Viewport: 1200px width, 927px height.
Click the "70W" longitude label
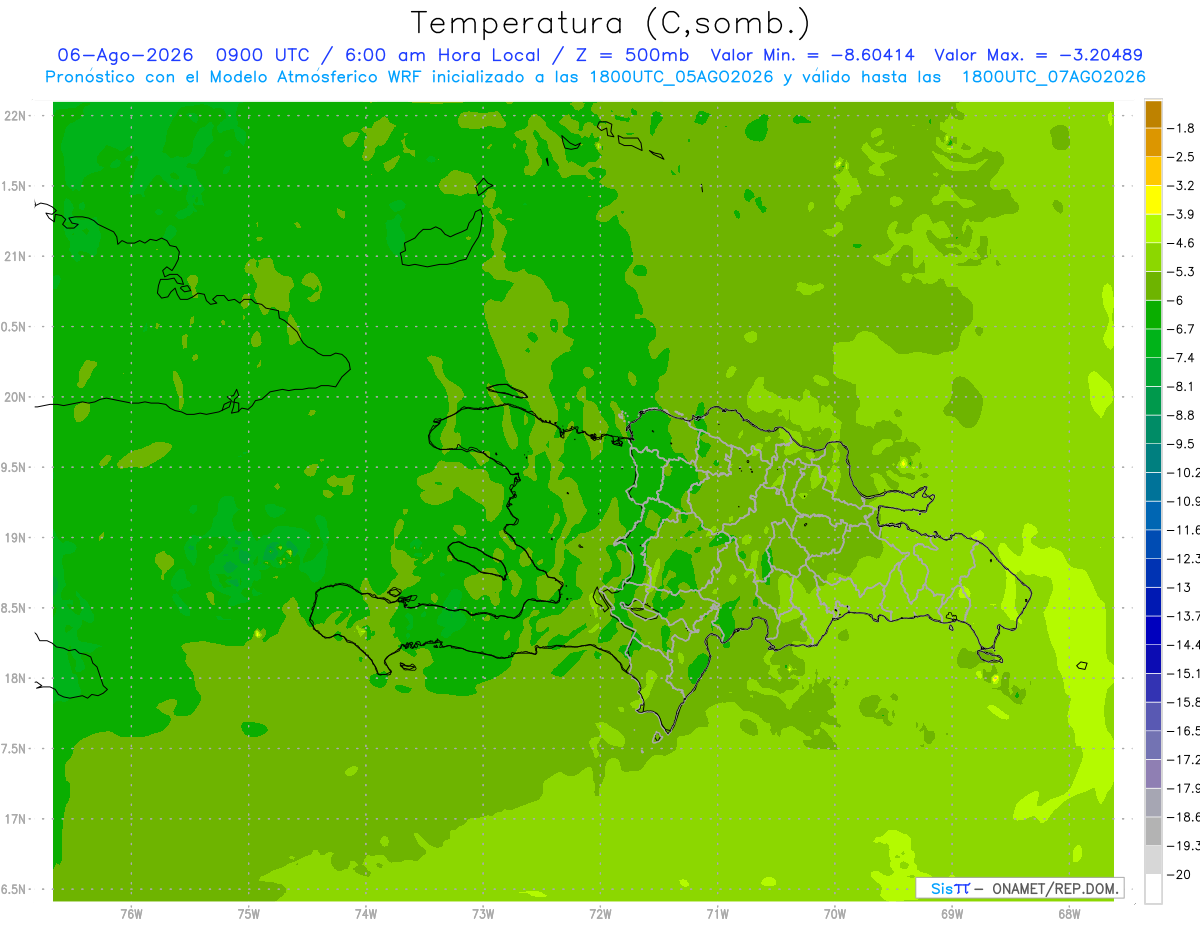click(835, 913)
